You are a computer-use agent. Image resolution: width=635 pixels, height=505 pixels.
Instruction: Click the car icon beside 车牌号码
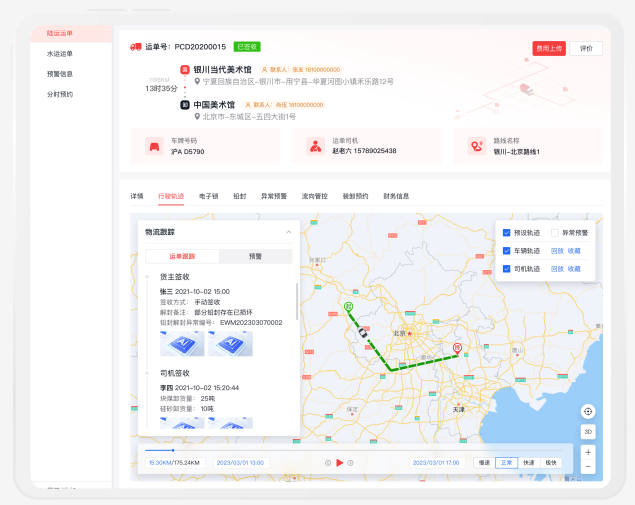pos(154,146)
